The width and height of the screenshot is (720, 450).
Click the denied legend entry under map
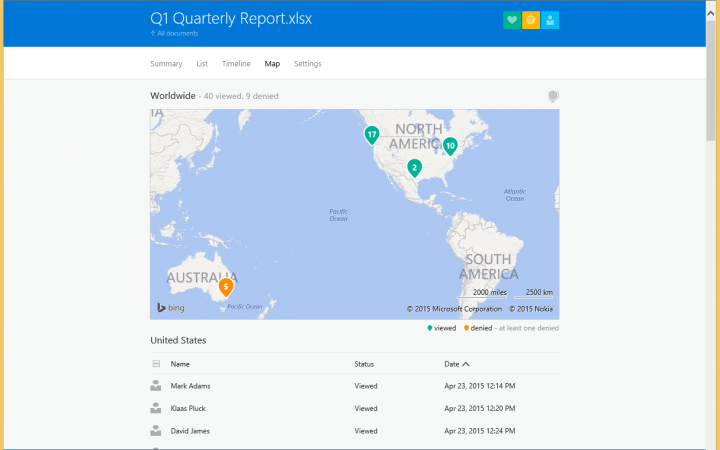pyautogui.click(x=478, y=328)
